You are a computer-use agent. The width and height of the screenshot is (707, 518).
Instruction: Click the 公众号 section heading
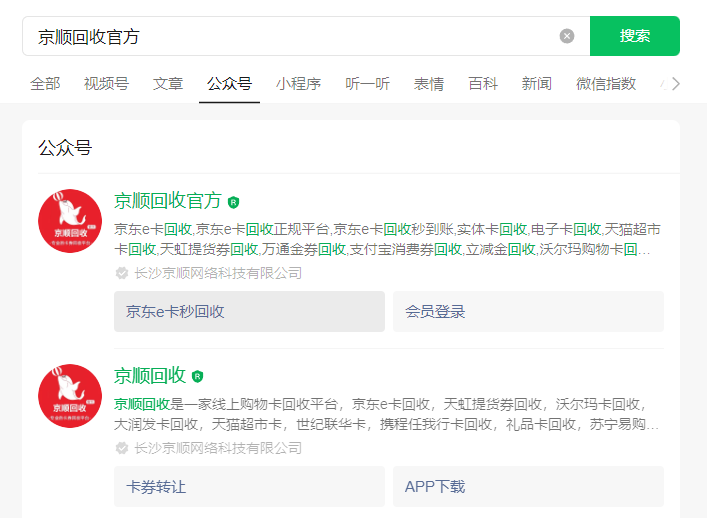65,148
